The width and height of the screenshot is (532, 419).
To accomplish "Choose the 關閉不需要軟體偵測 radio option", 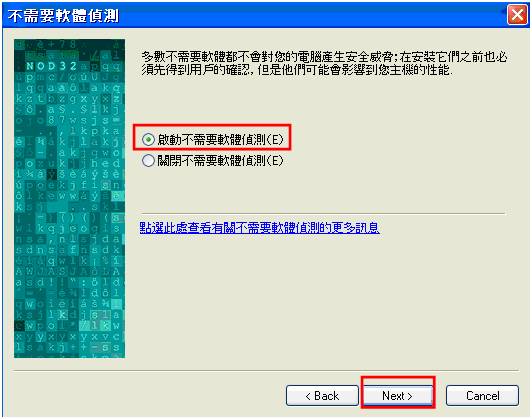I will [x=148, y=160].
